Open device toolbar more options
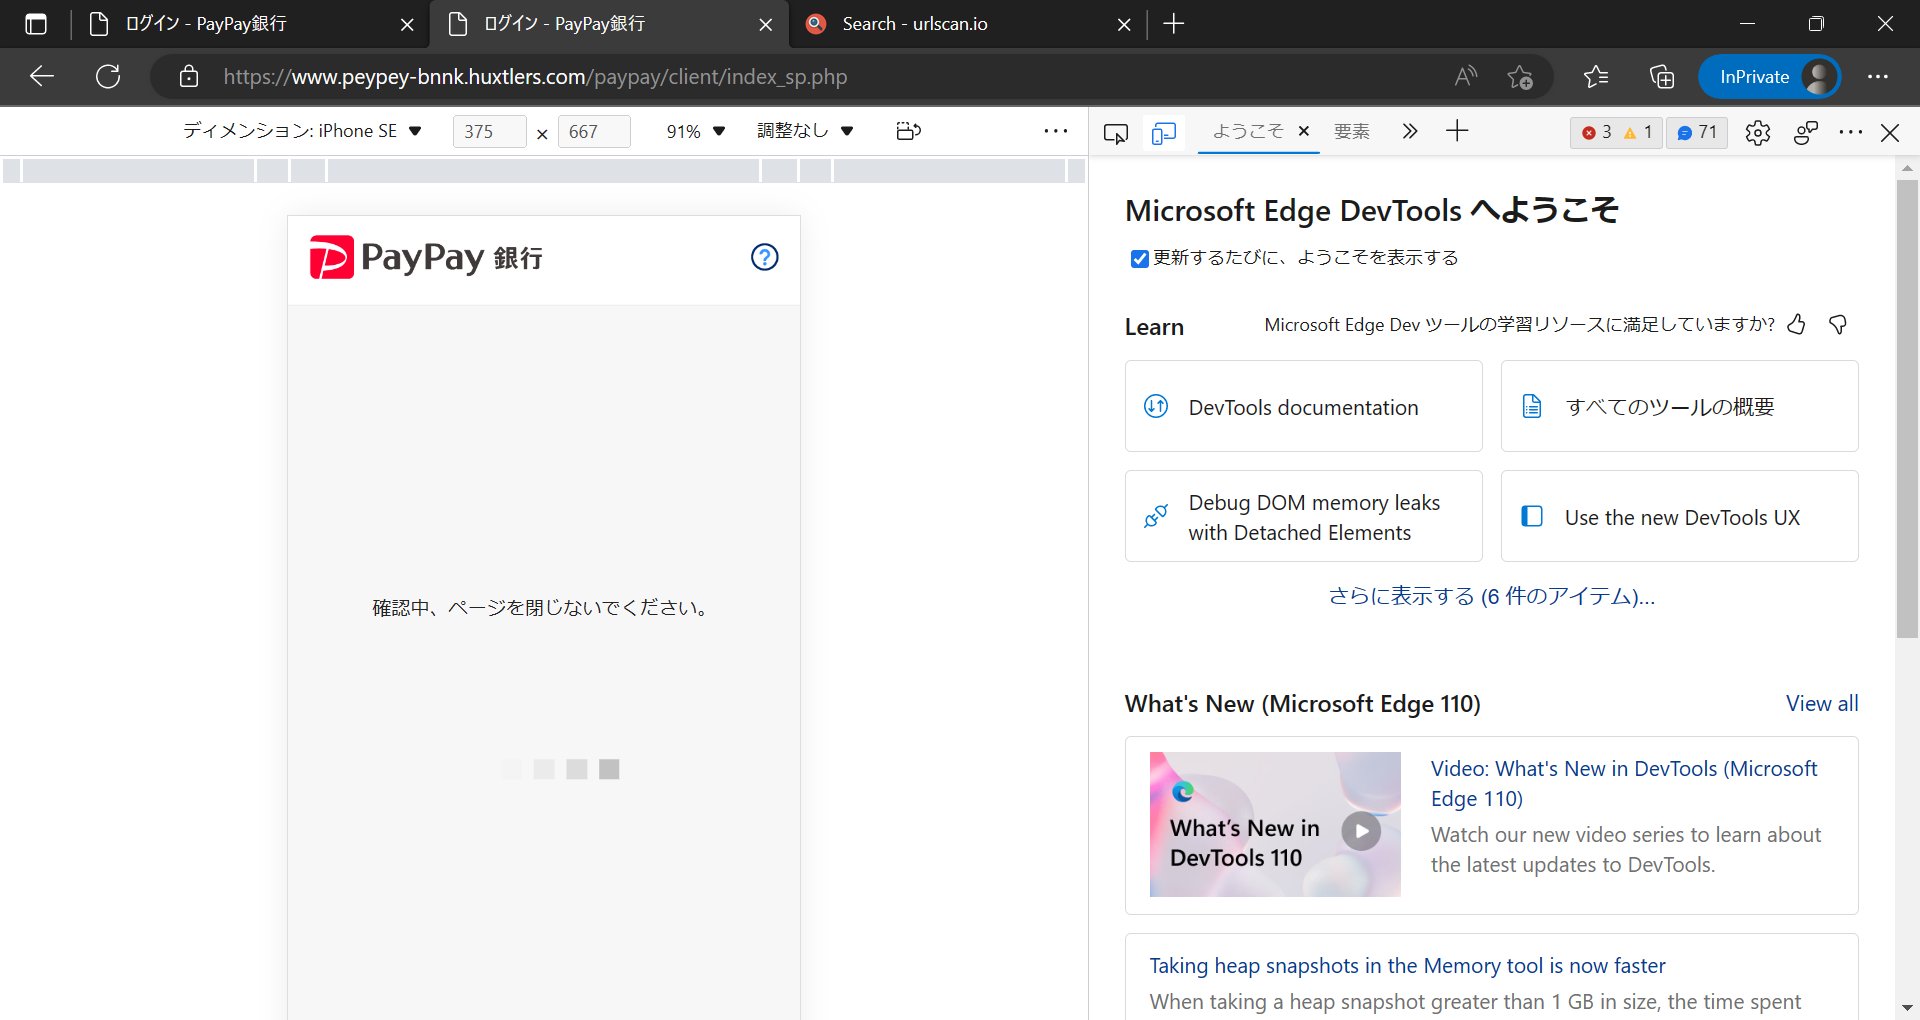Screen dimensions: 1920x1020 tap(1056, 131)
